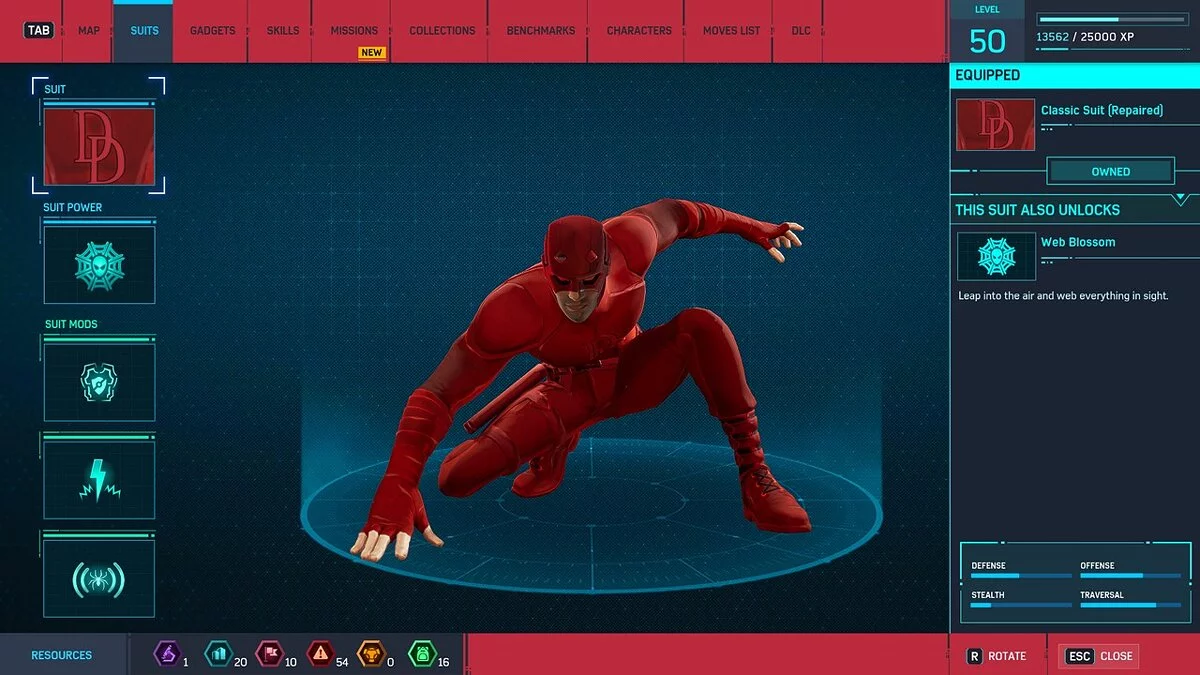1200x675 pixels.
Task: Click the RESOURCES label at bottom left
Action: click(x=62, y=655)
